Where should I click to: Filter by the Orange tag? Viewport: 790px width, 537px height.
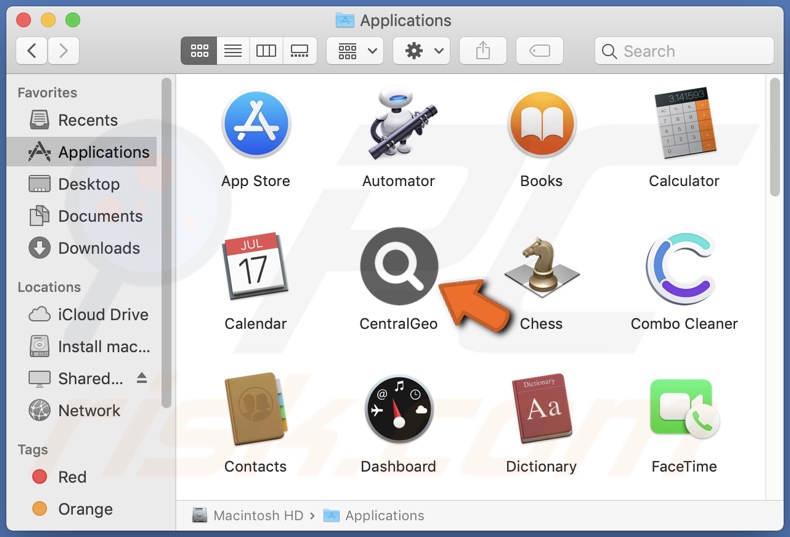[83, 509]
